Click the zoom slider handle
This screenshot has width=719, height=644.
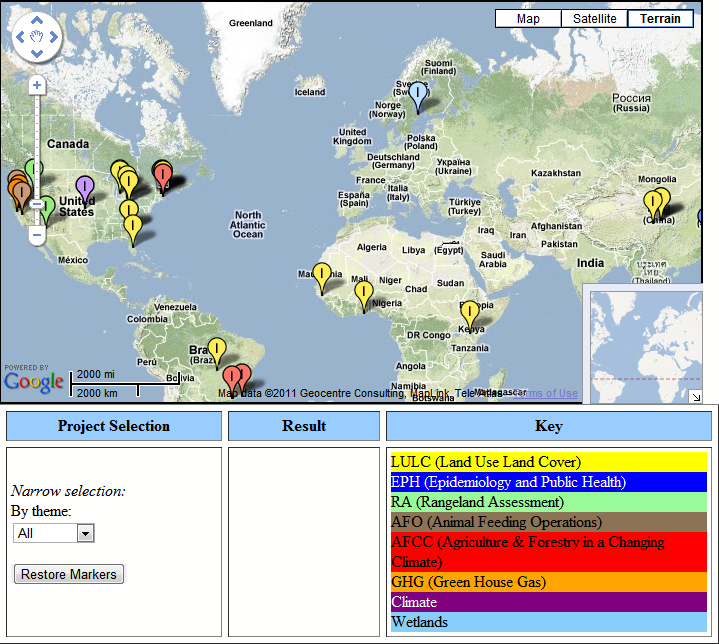point(37,204)
